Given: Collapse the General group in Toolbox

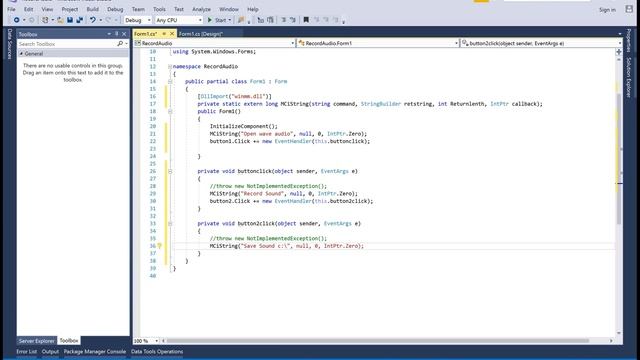Looking at the screenshot, I should pyautogui.click(x=21, y=53).
